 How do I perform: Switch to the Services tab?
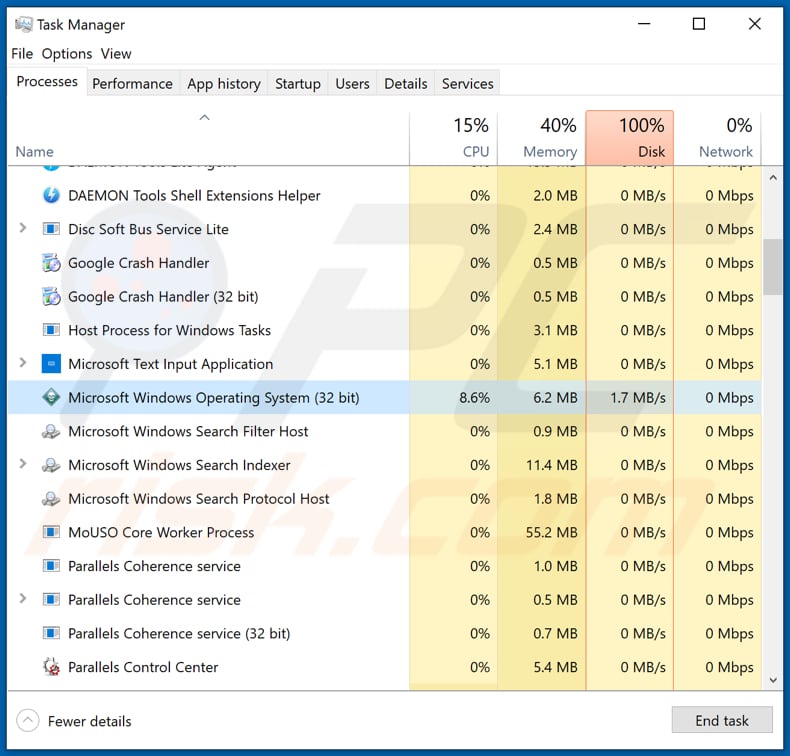pyautogui.click(x=468, y=84)
